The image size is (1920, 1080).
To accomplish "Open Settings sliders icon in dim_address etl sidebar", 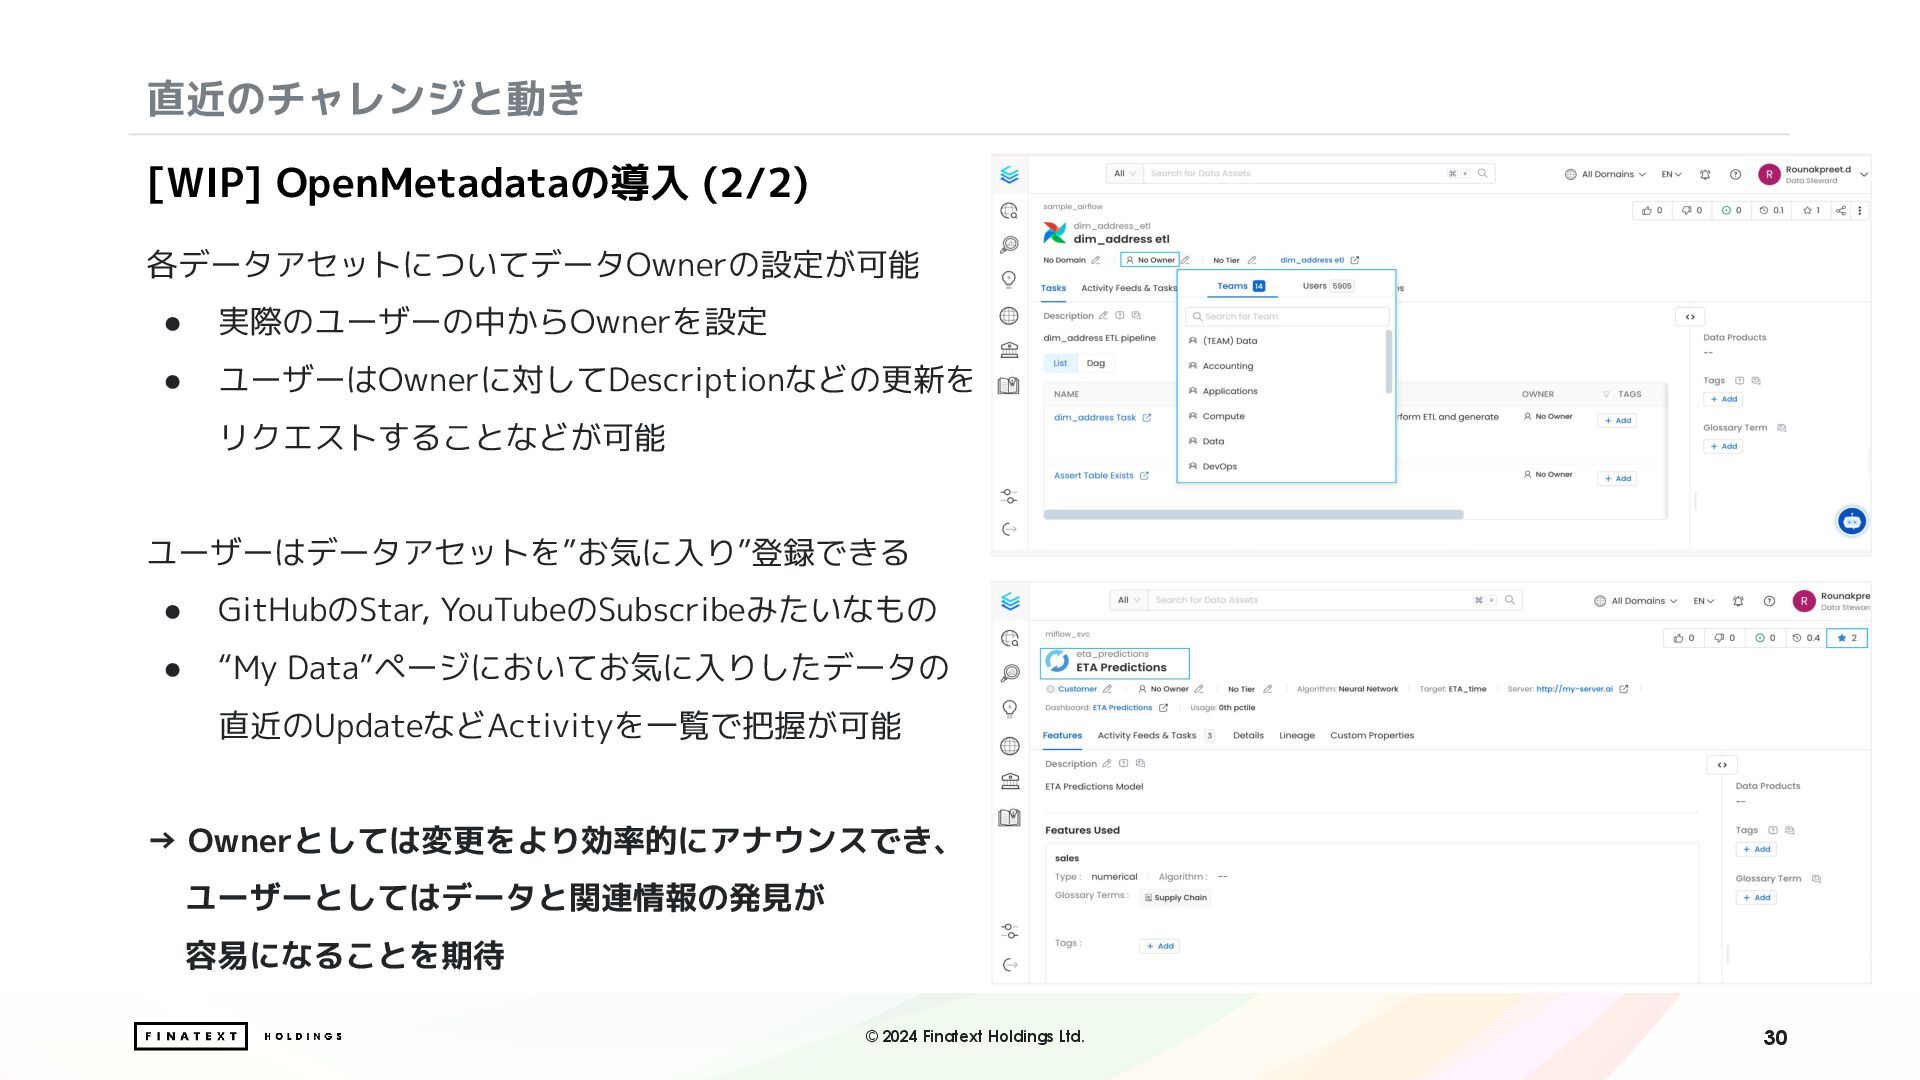I will [x=1009, y=496].
